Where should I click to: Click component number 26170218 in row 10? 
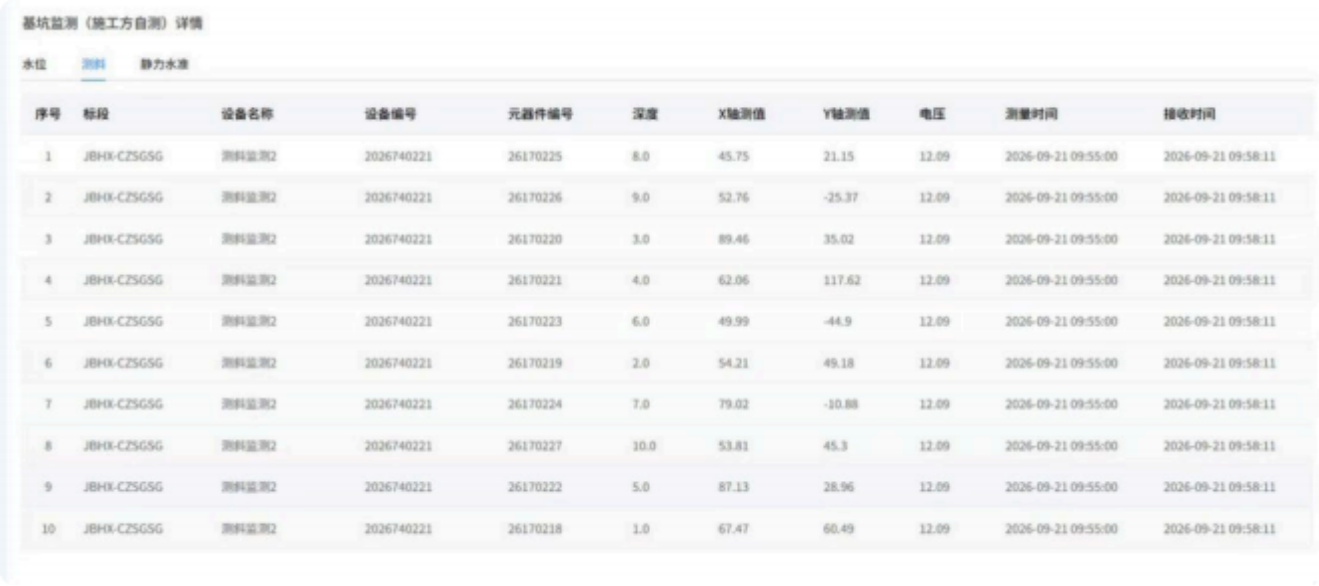[535, 528]
